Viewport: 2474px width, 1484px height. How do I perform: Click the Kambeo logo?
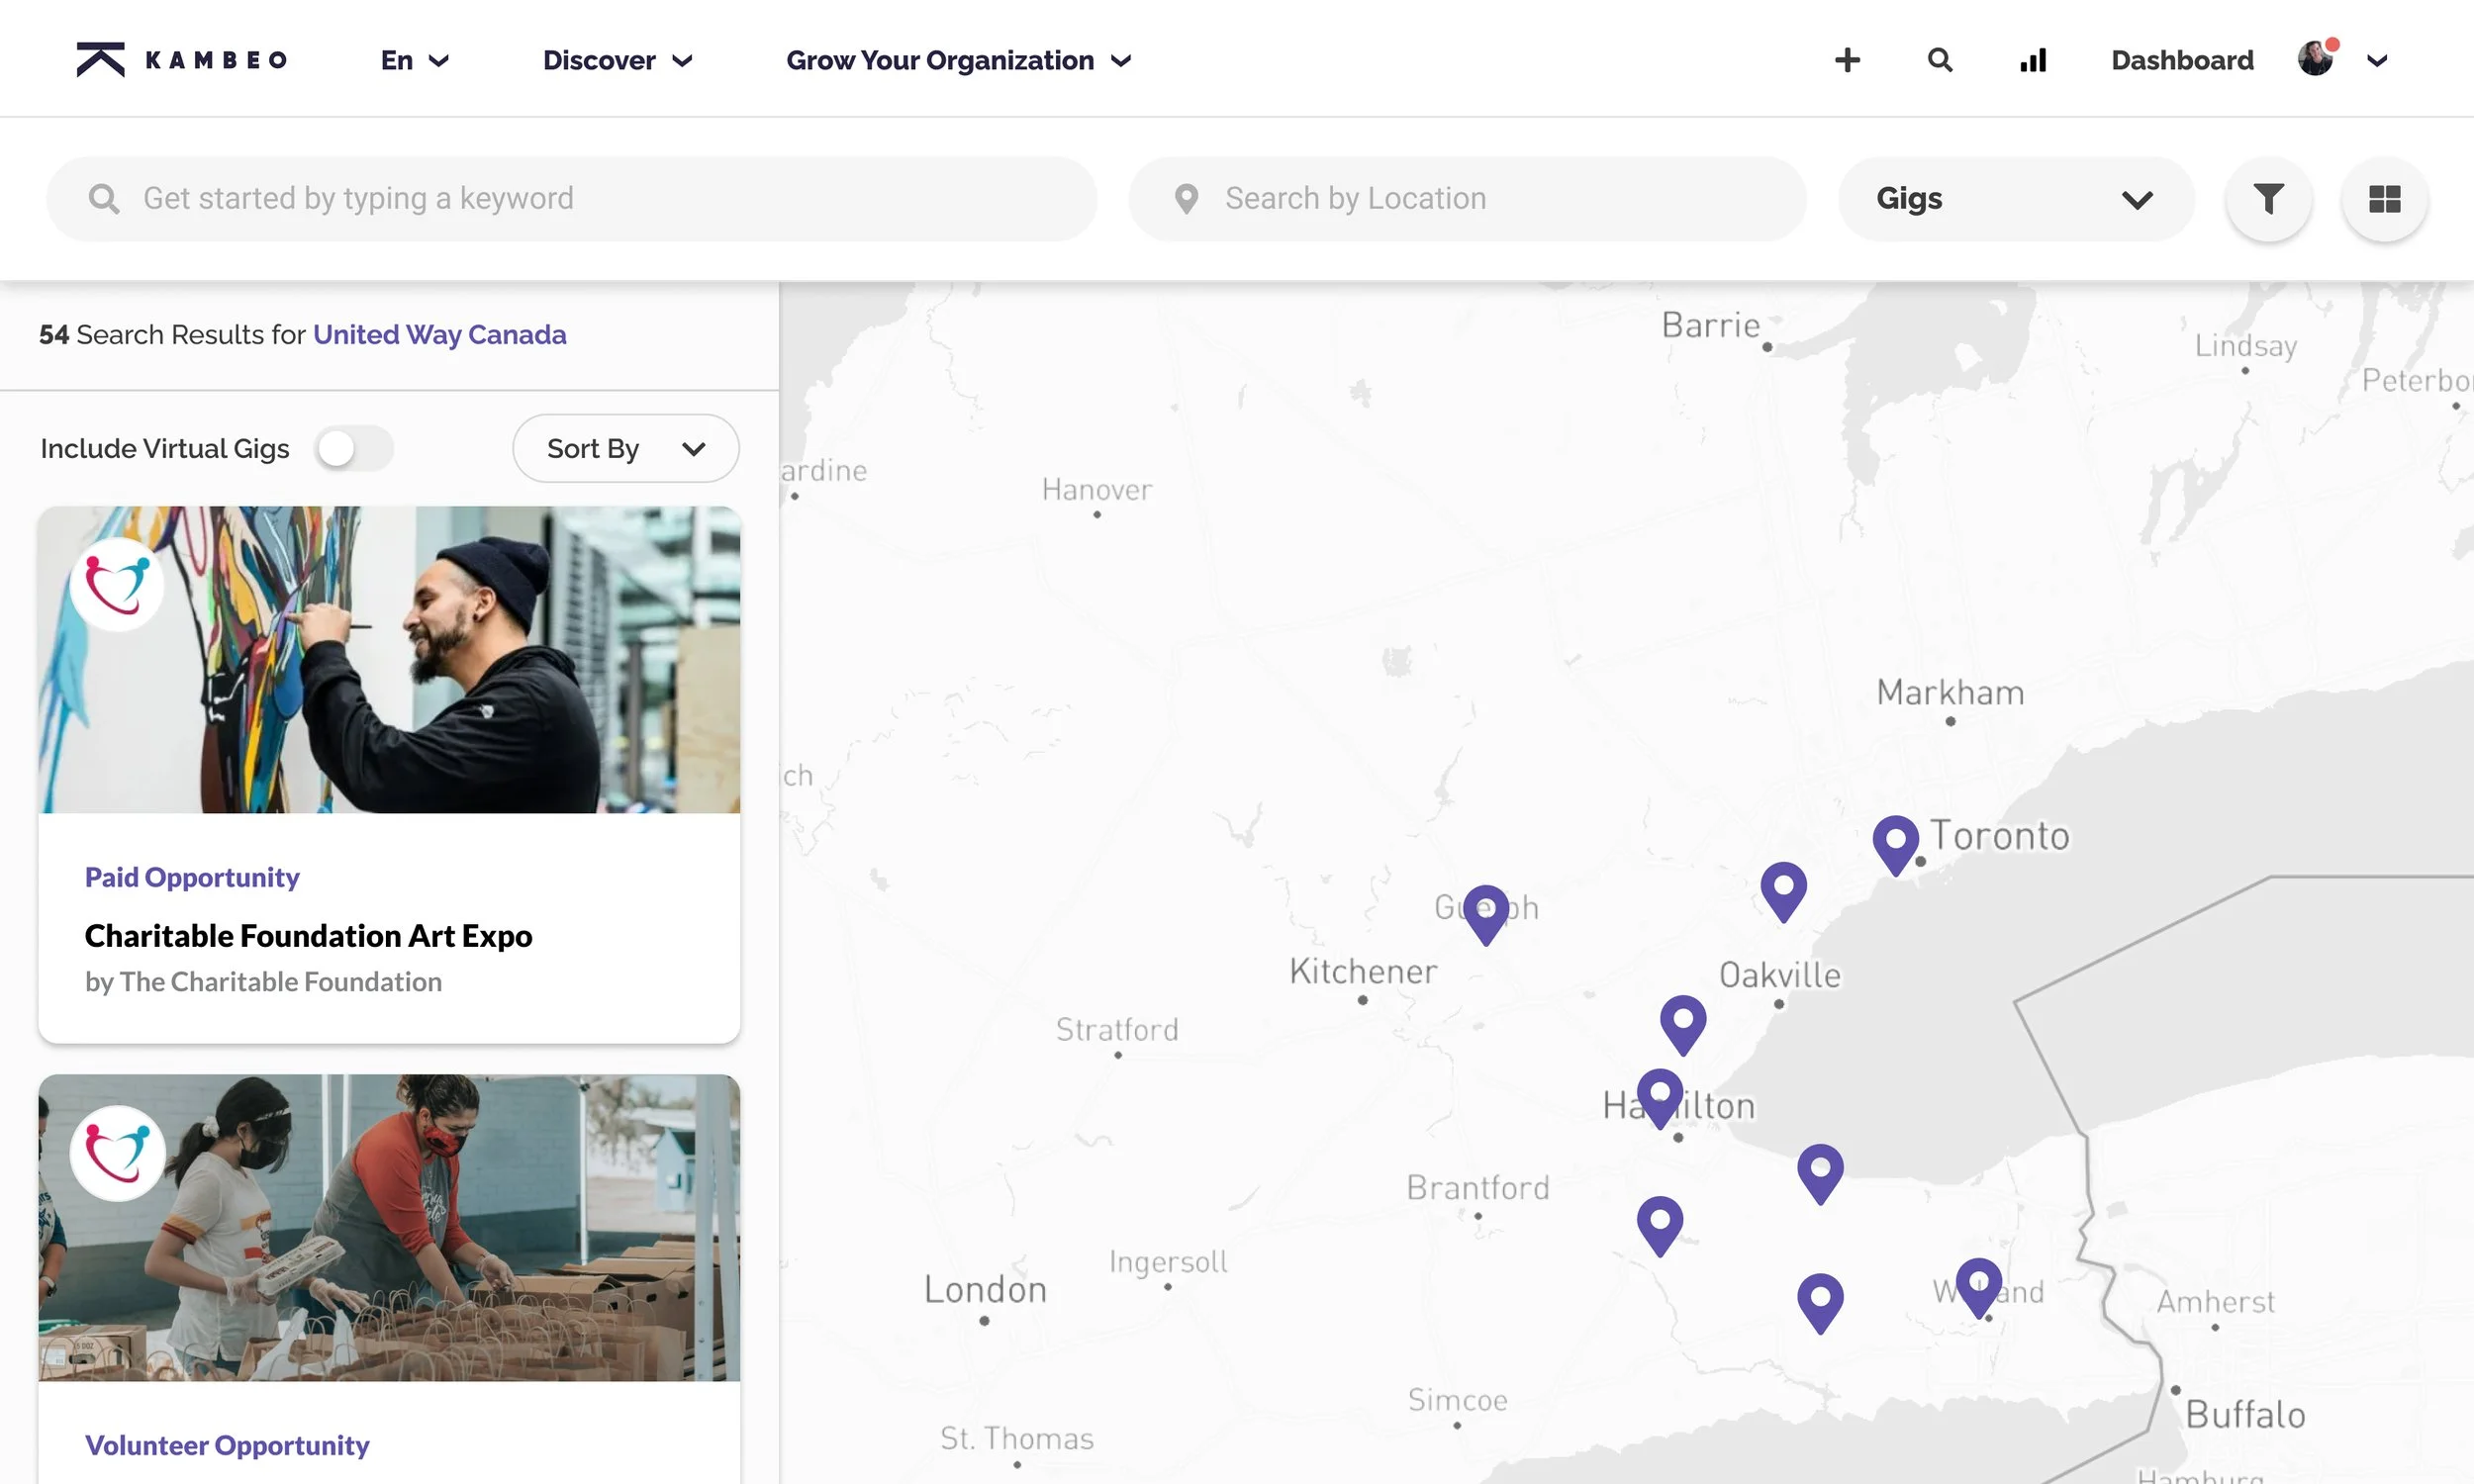point(180,58)
